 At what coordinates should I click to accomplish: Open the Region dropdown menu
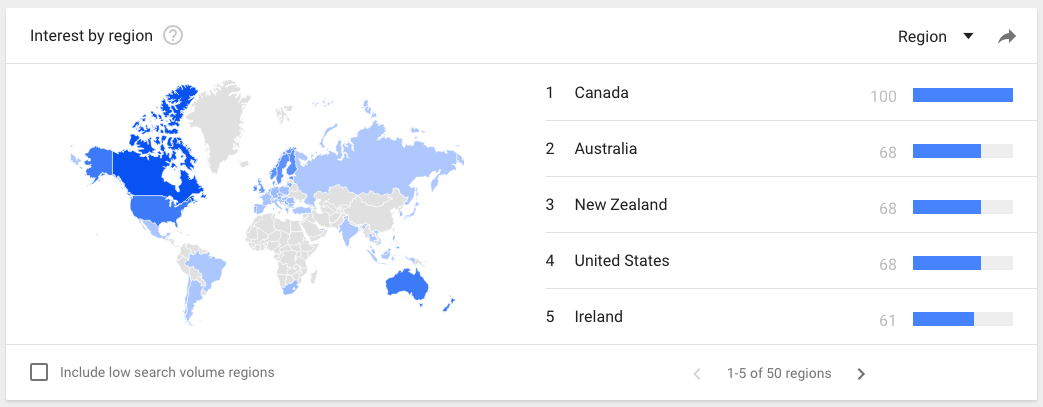click(x=935, y=37)
